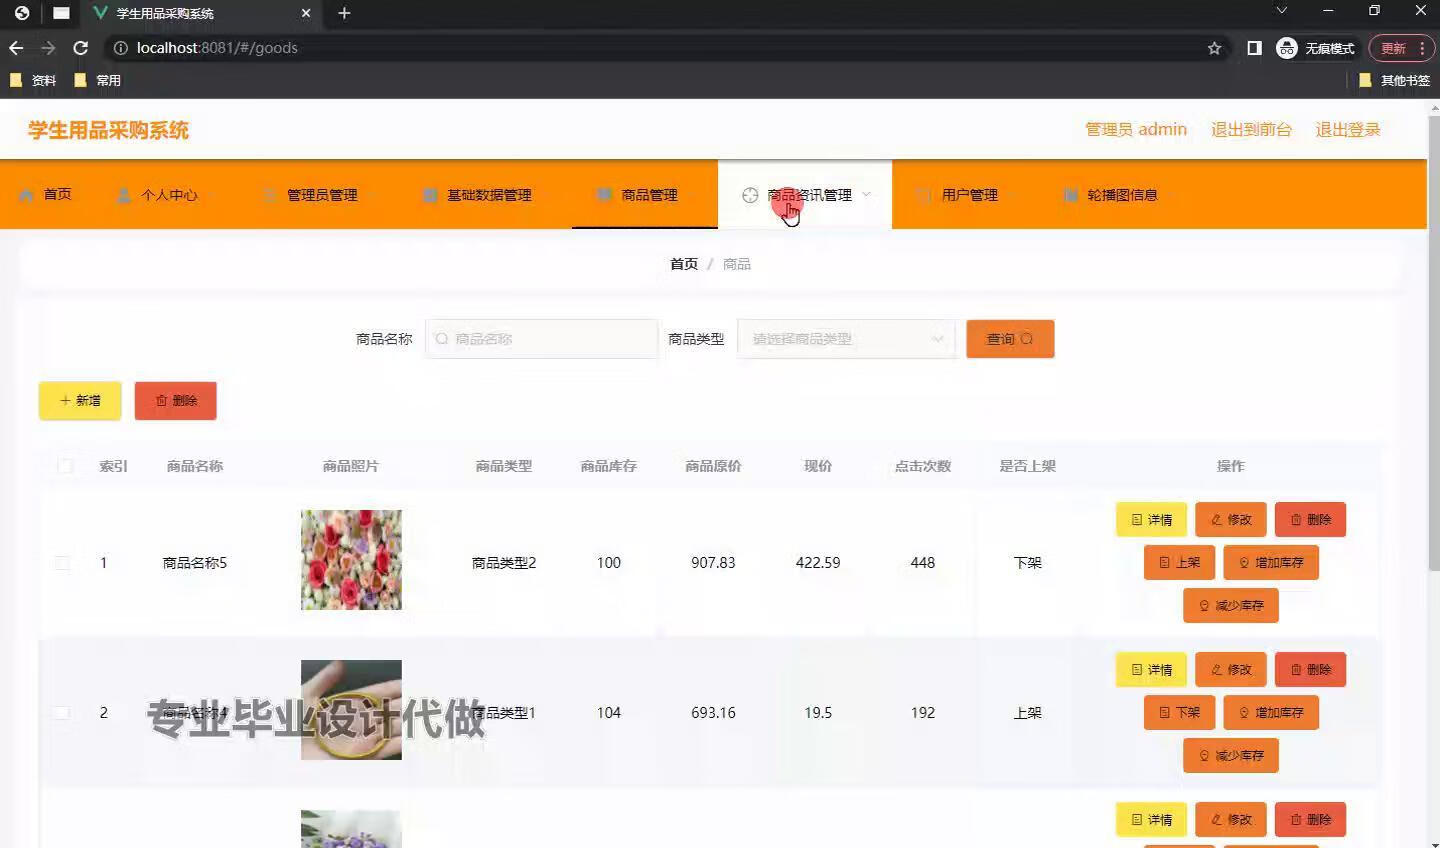This screenshot has height=848, width=1440.
Task: Click the address bar URL field
Action: tap(660, 48)
